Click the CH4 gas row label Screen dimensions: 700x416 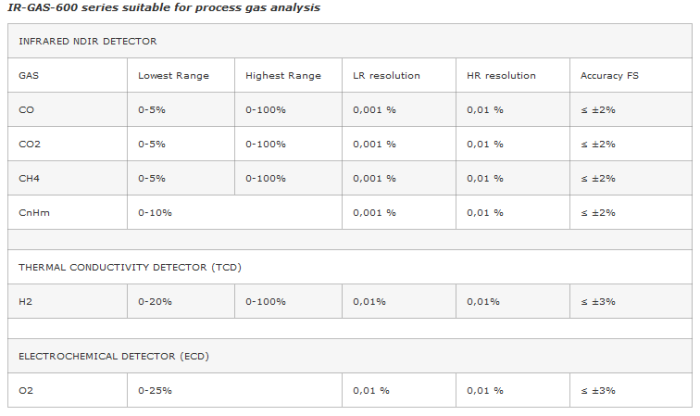30,178
